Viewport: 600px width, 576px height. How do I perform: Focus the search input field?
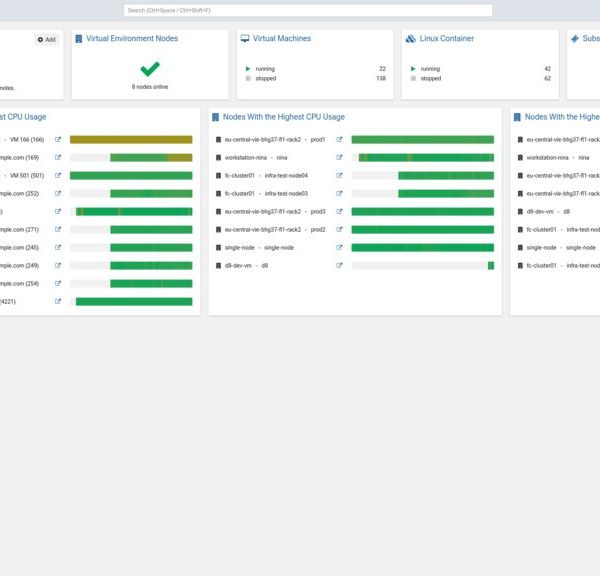click(x=308, y=10)
